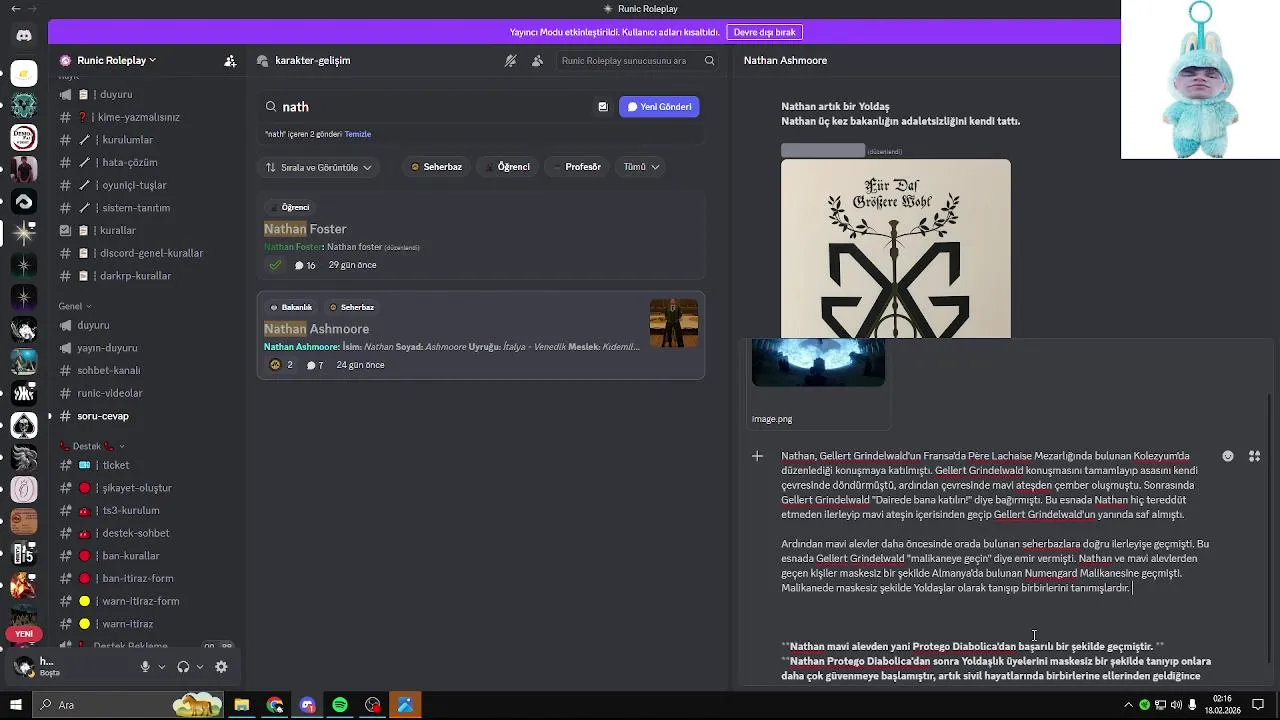1280x720 pixels.
Task: Open microphone input options chevron
Action: tap(161, 667)
